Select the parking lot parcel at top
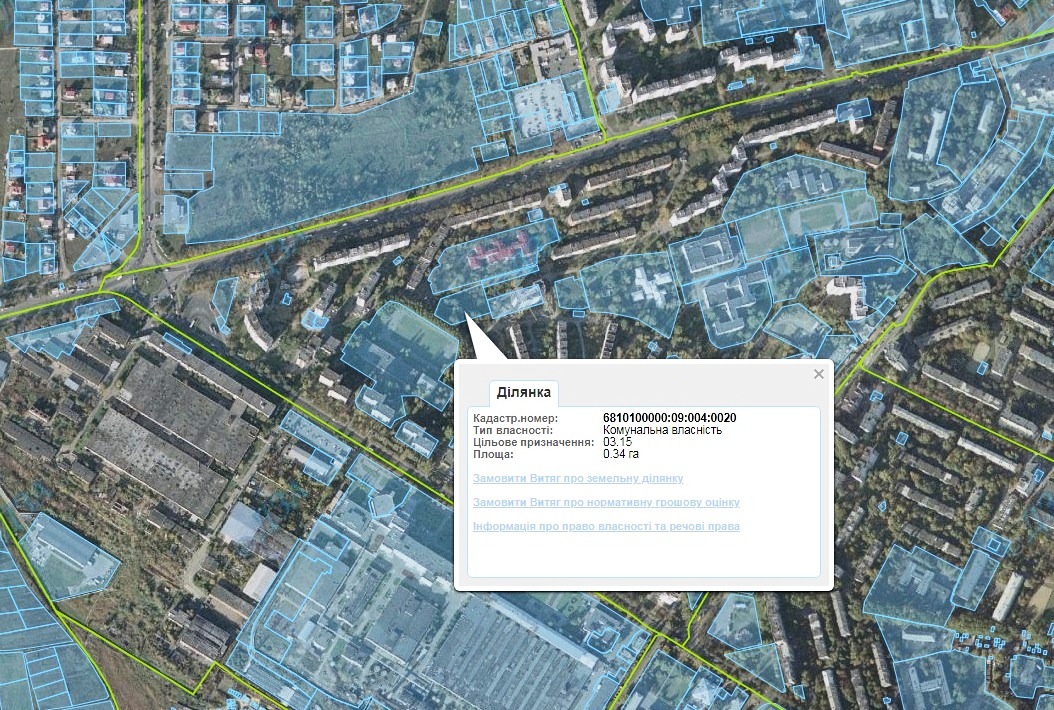The height and width of the screenshot is (710, 1054). pyautogui.click(x=546, y=104)
